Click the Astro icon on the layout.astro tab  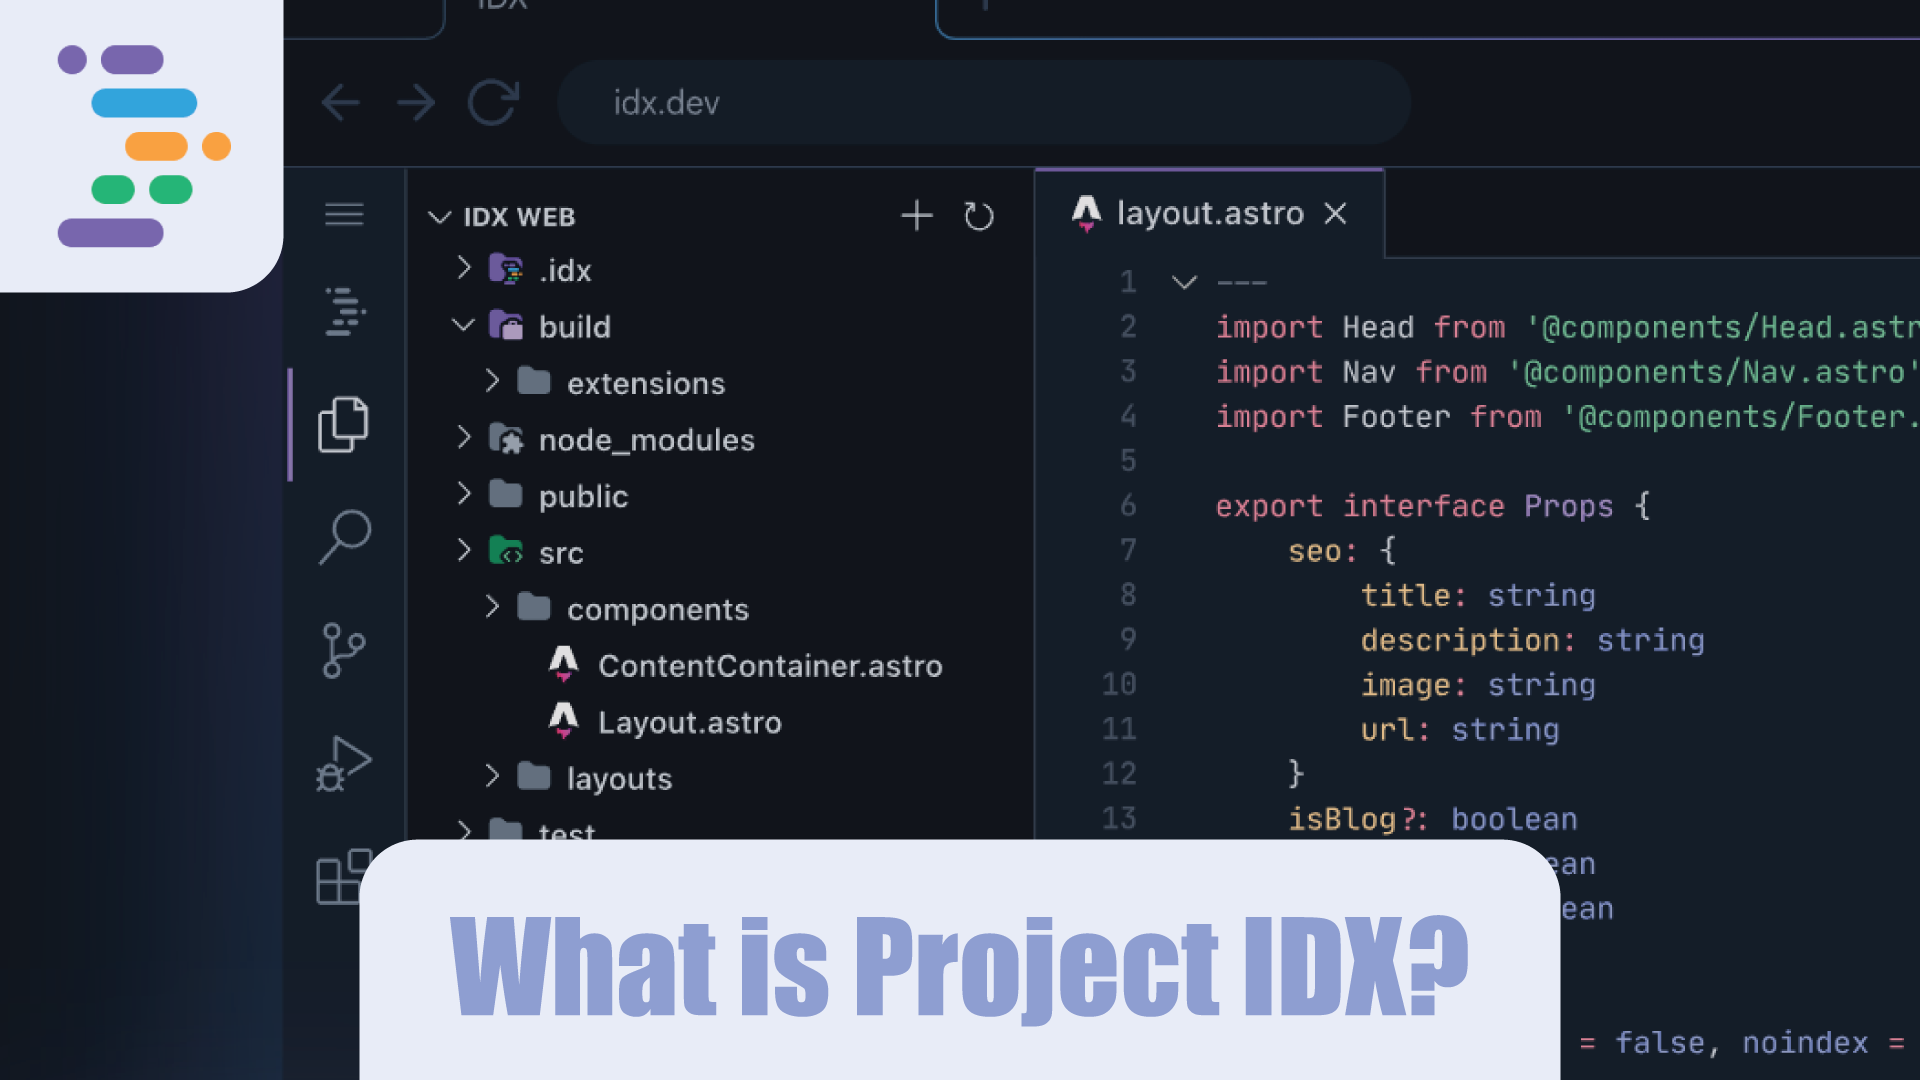[1086, 213]
